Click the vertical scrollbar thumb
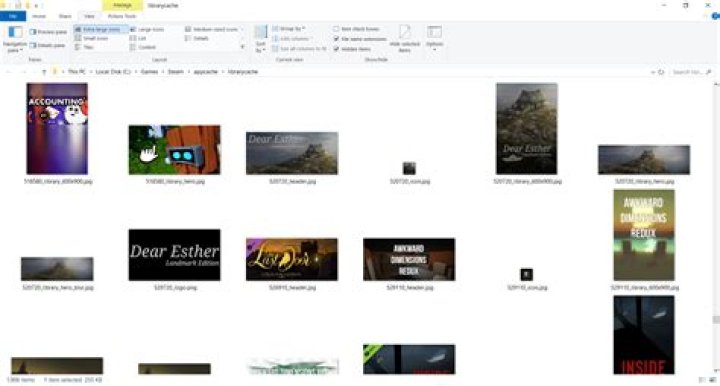 pyautogui.click(x=715, y=319)
